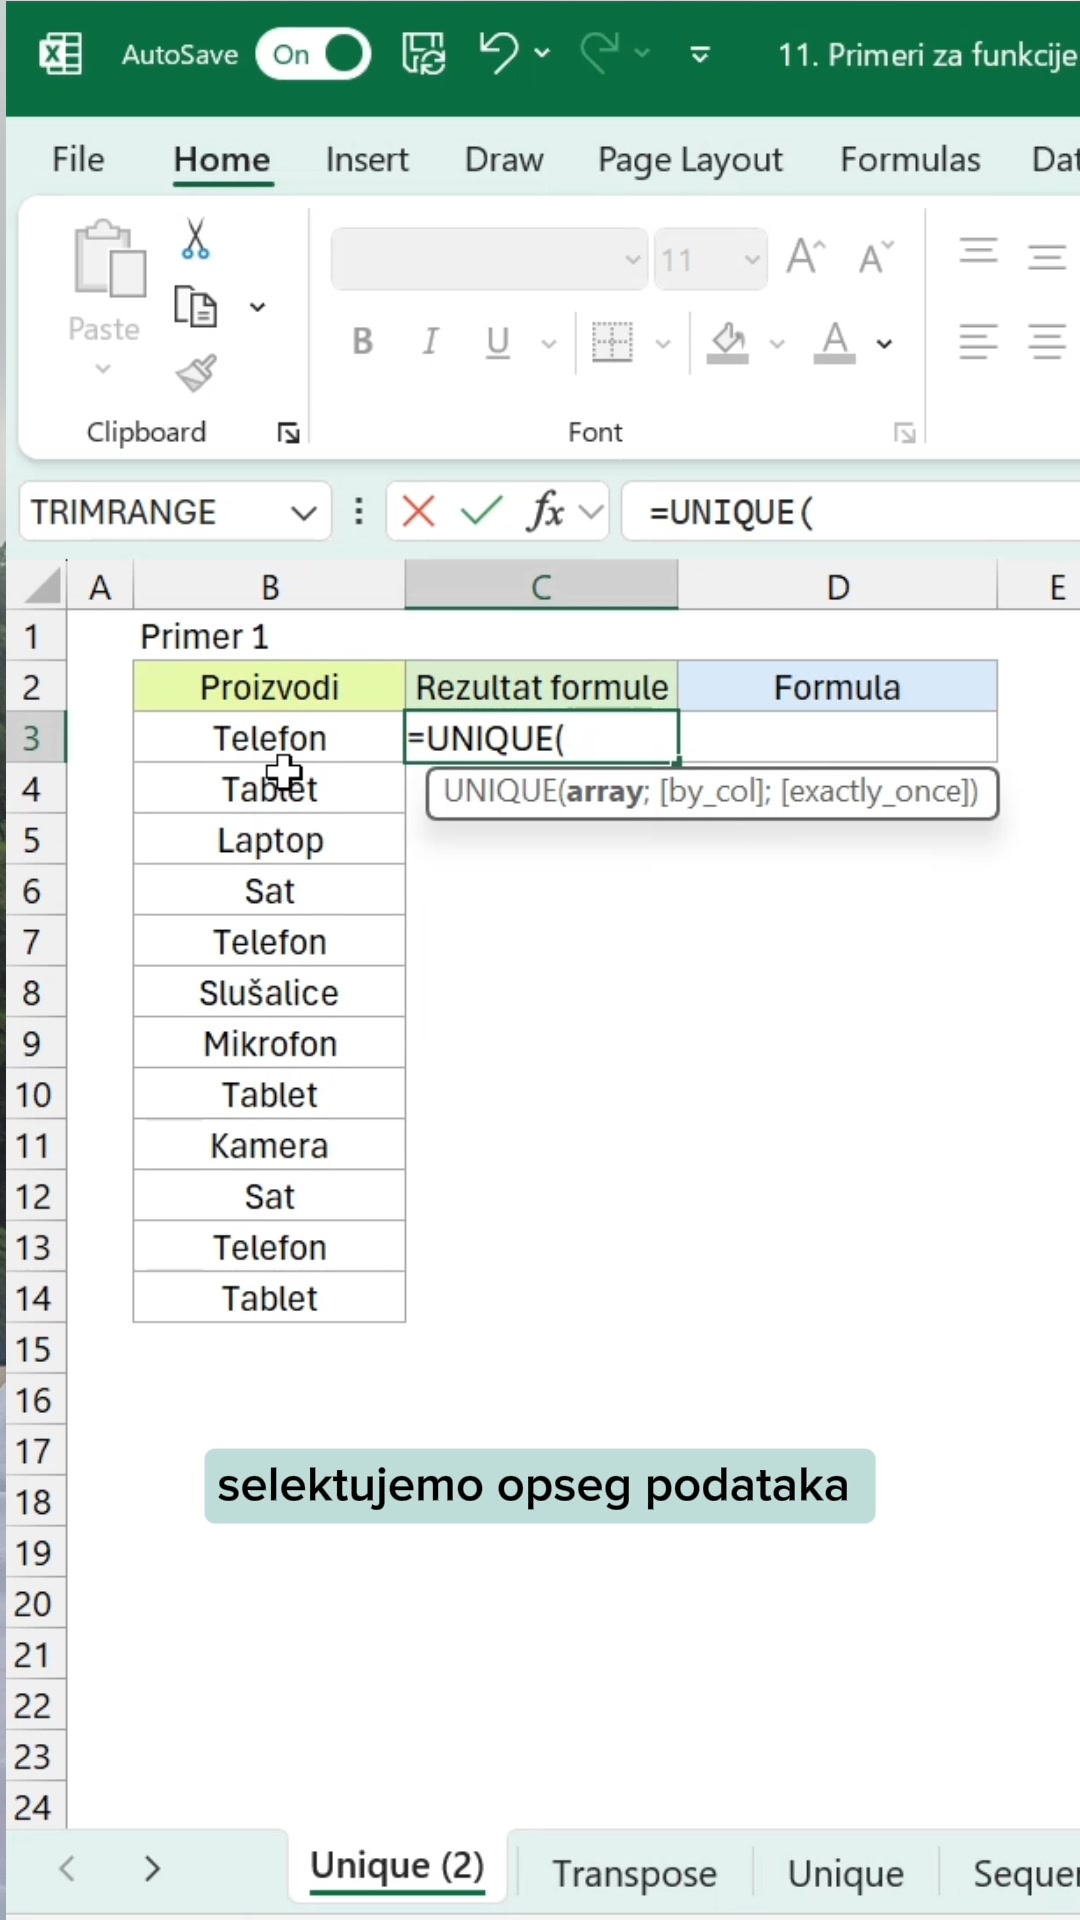Click the Proizvodi header cell
The height and width of the screenshot is (1920, 1080).
(269, 687)
